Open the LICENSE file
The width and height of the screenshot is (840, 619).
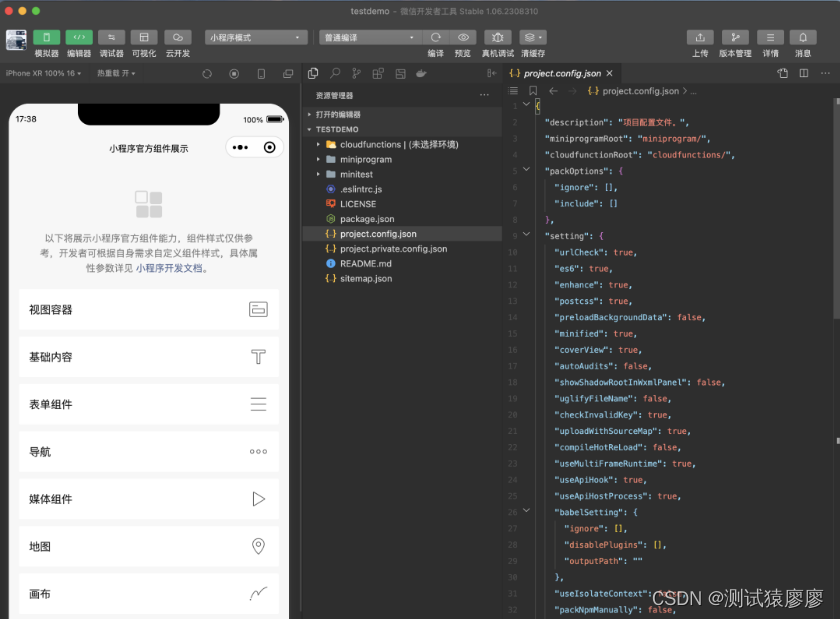(x=404, y=204)
